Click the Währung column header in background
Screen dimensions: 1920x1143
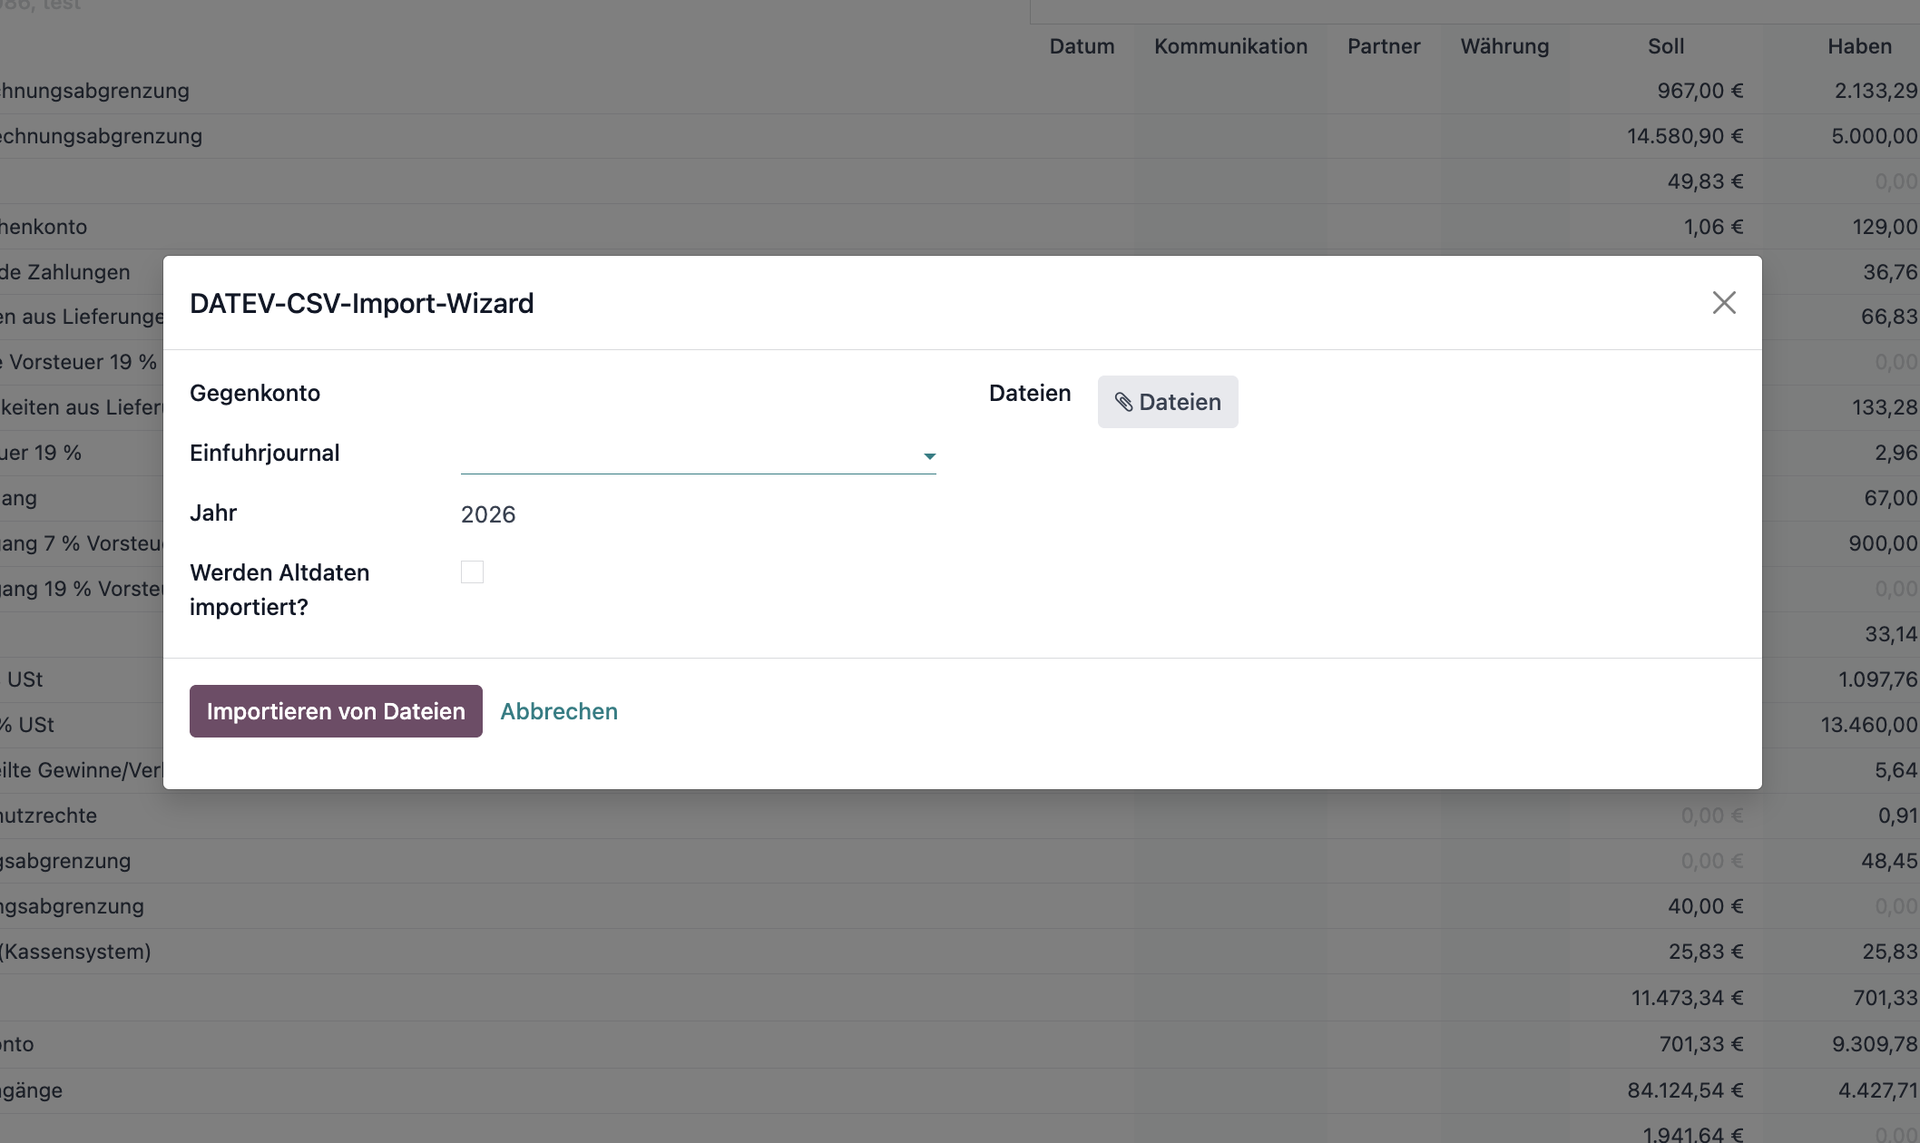coord(1505,46)
